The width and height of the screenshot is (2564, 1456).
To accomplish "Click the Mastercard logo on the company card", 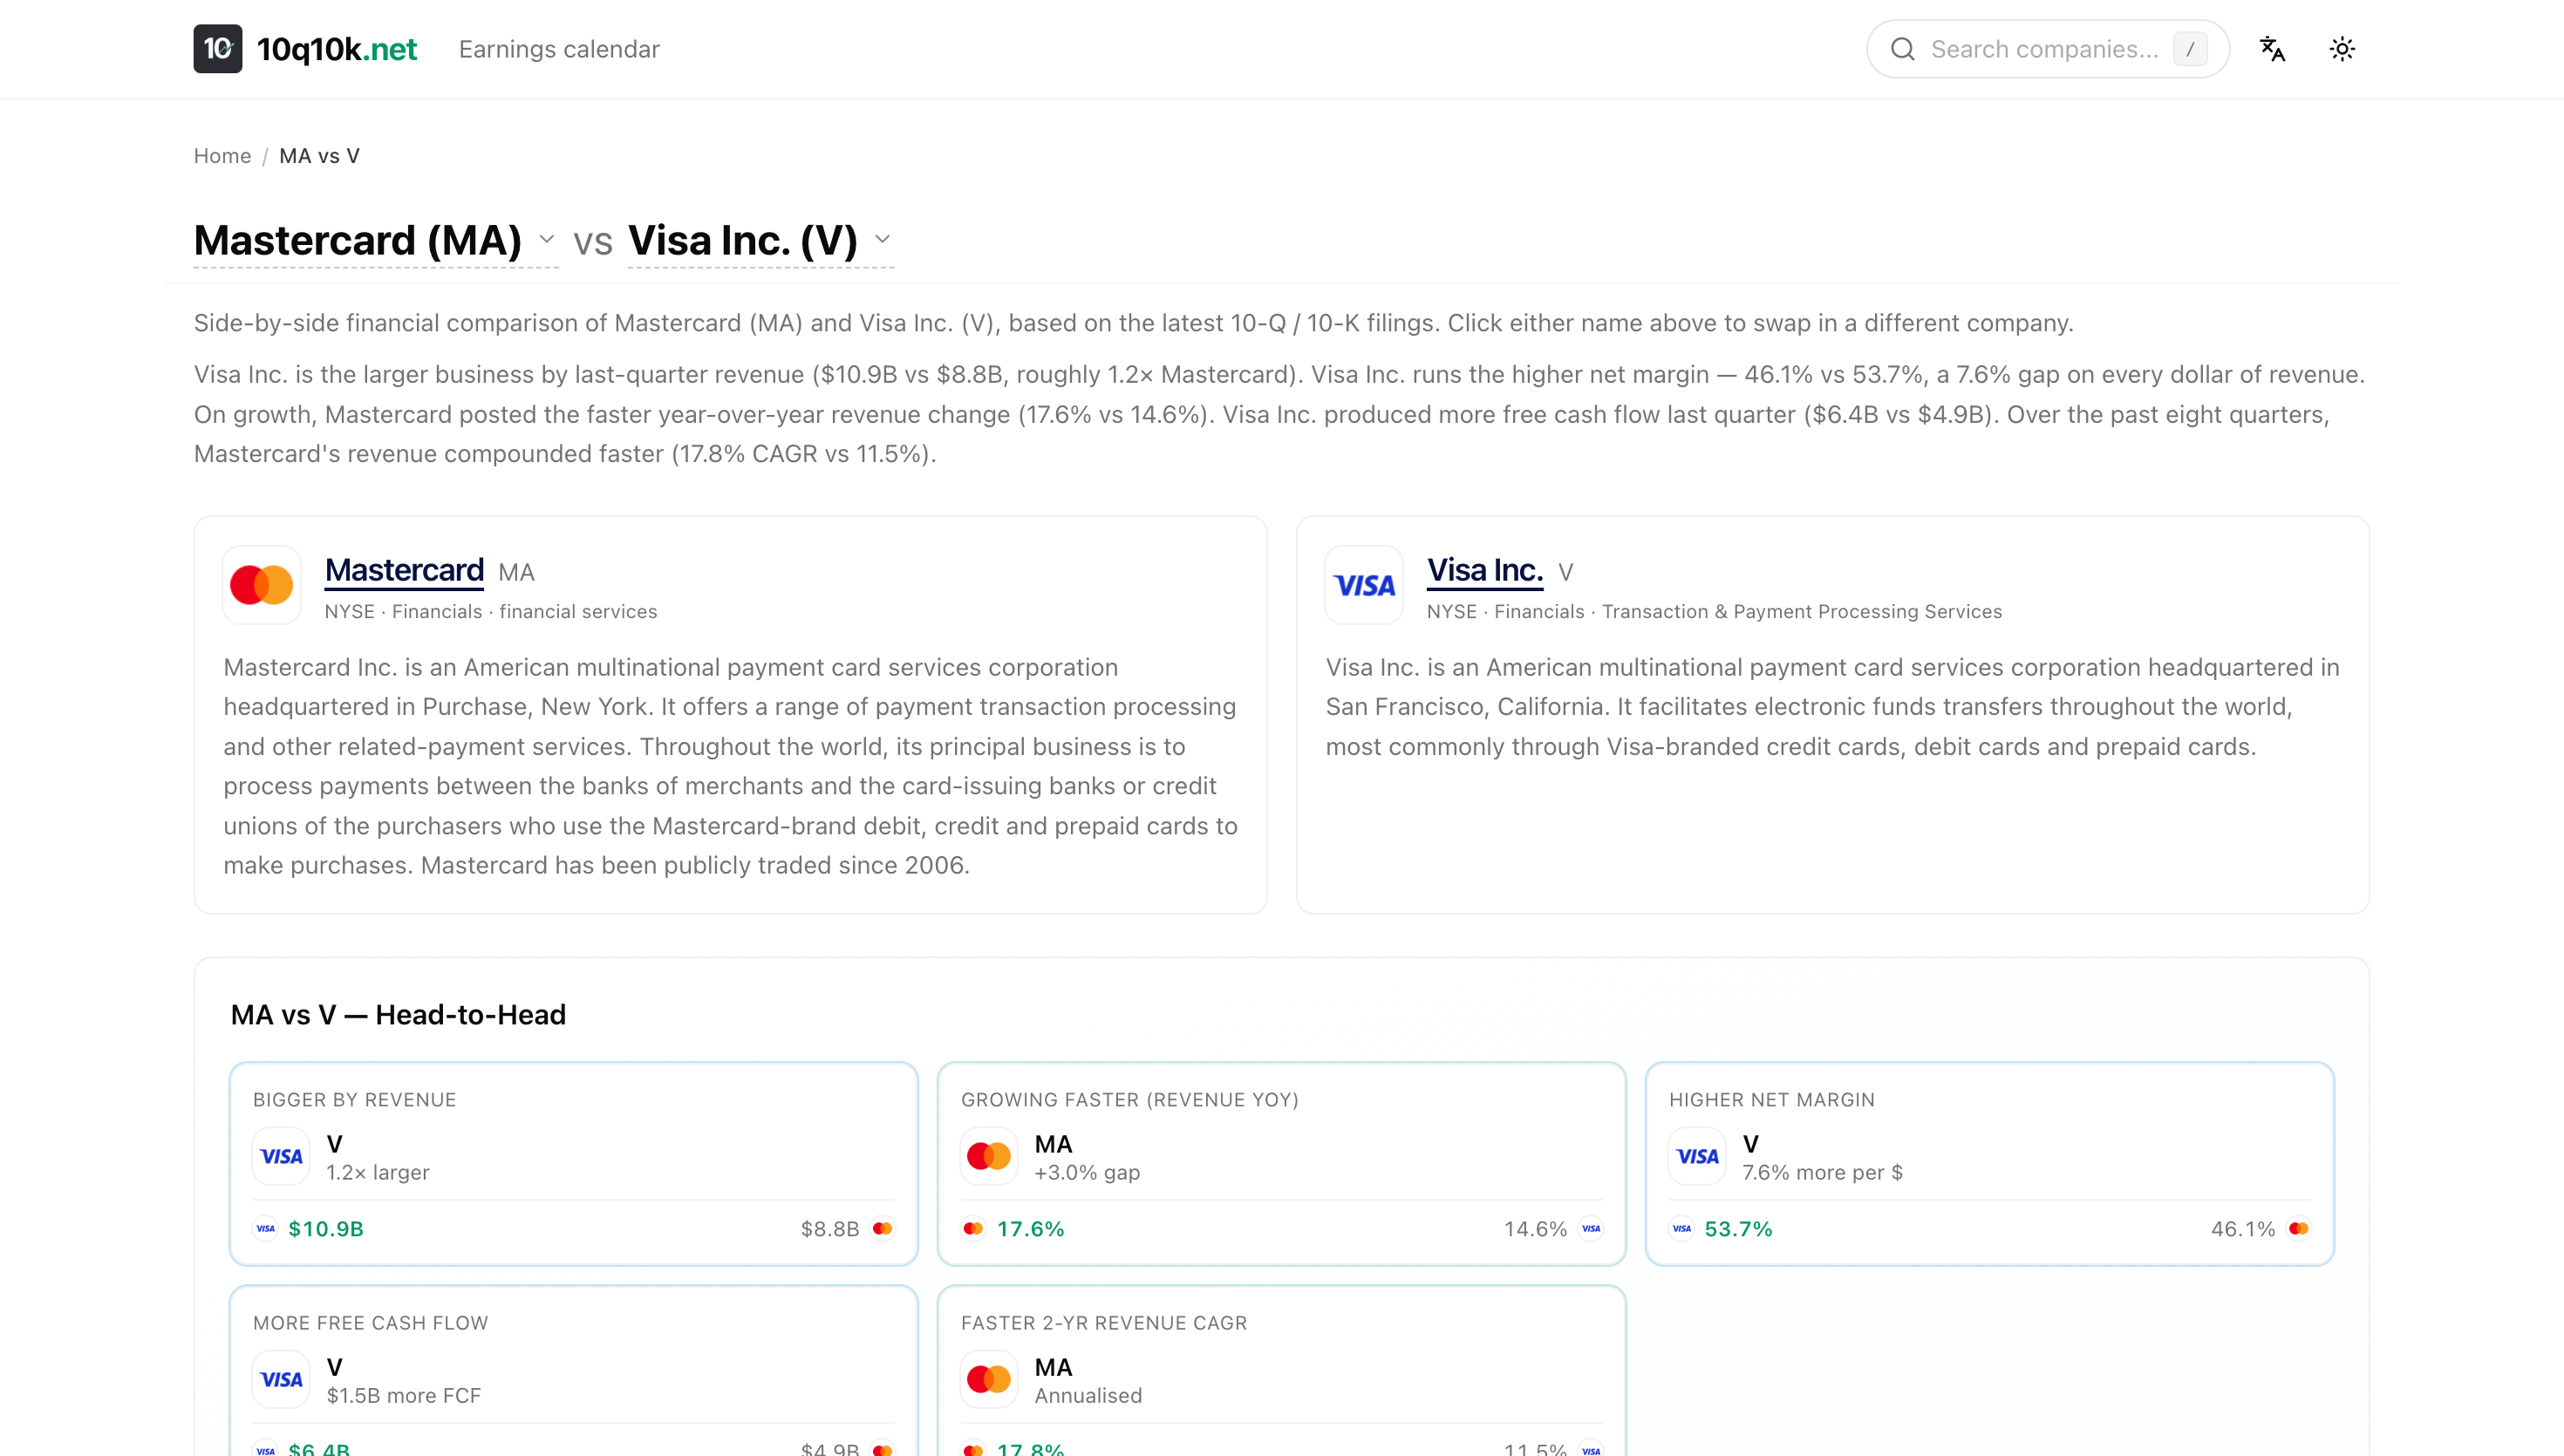I will [261, 584].
